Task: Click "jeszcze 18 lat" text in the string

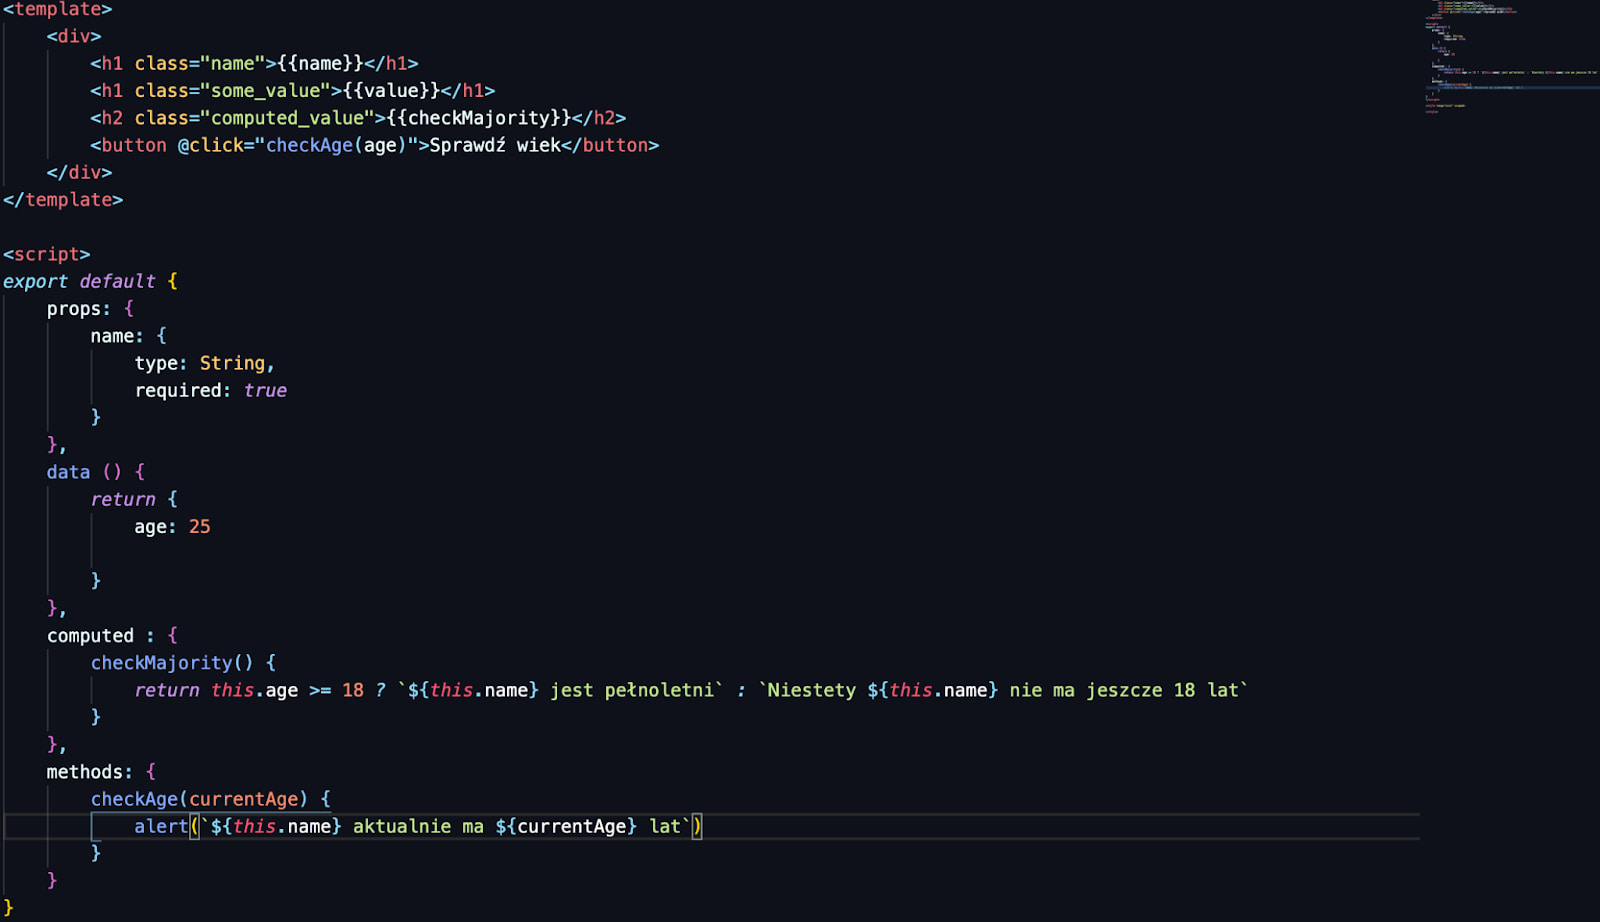Action: click(1163, 690)
